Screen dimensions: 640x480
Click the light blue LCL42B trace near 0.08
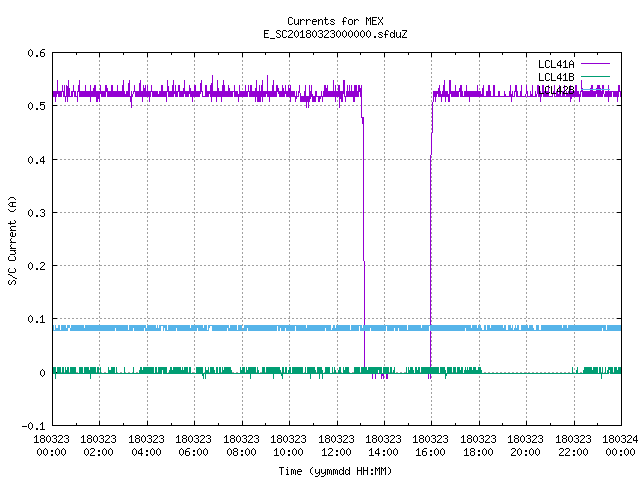[x=337, y=328]
